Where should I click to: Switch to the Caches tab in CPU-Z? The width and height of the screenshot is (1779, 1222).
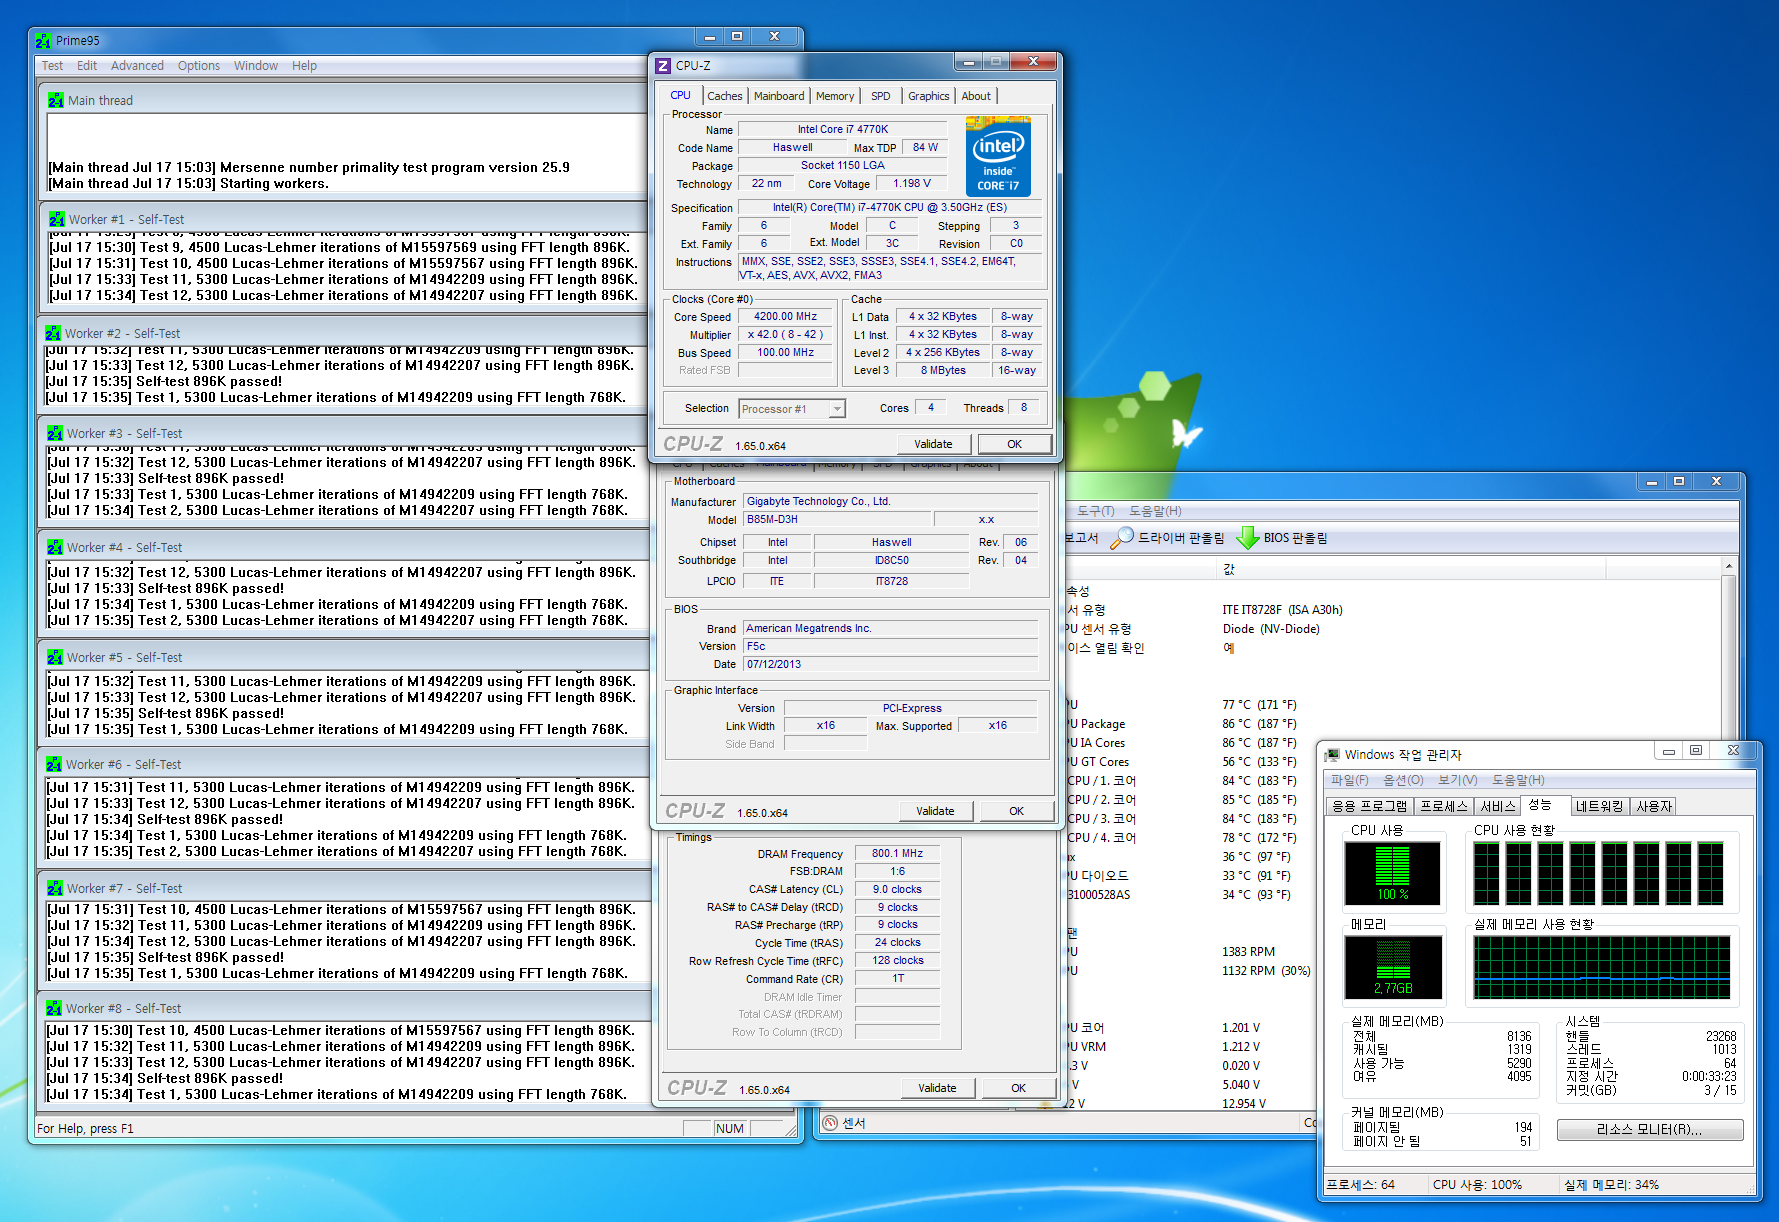[724, 97]
